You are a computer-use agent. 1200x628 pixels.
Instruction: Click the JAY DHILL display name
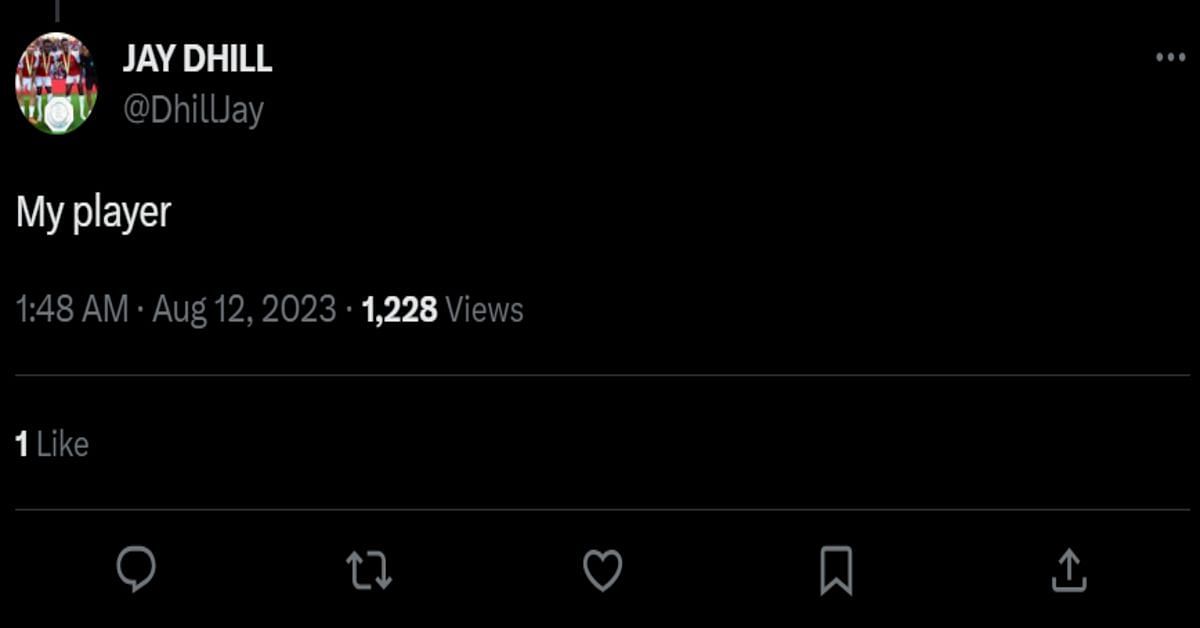pyautogui.click(x=197, y=59)
